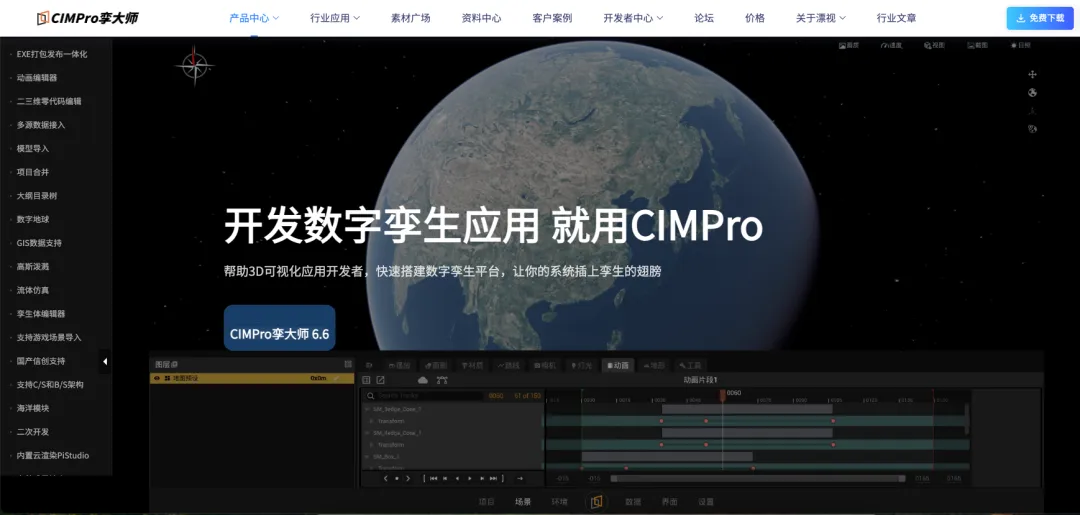This screenshot has height=515, width=1080.
Task: Select the four-arrow move tool
Action: tap(1032, 74)
